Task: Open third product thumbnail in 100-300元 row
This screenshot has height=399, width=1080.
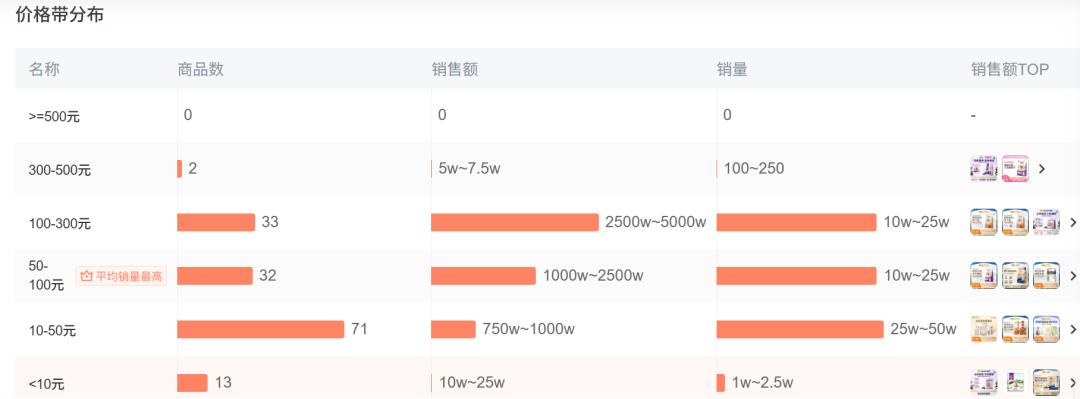Action: pyautogui.click(x=1046, y=222)
